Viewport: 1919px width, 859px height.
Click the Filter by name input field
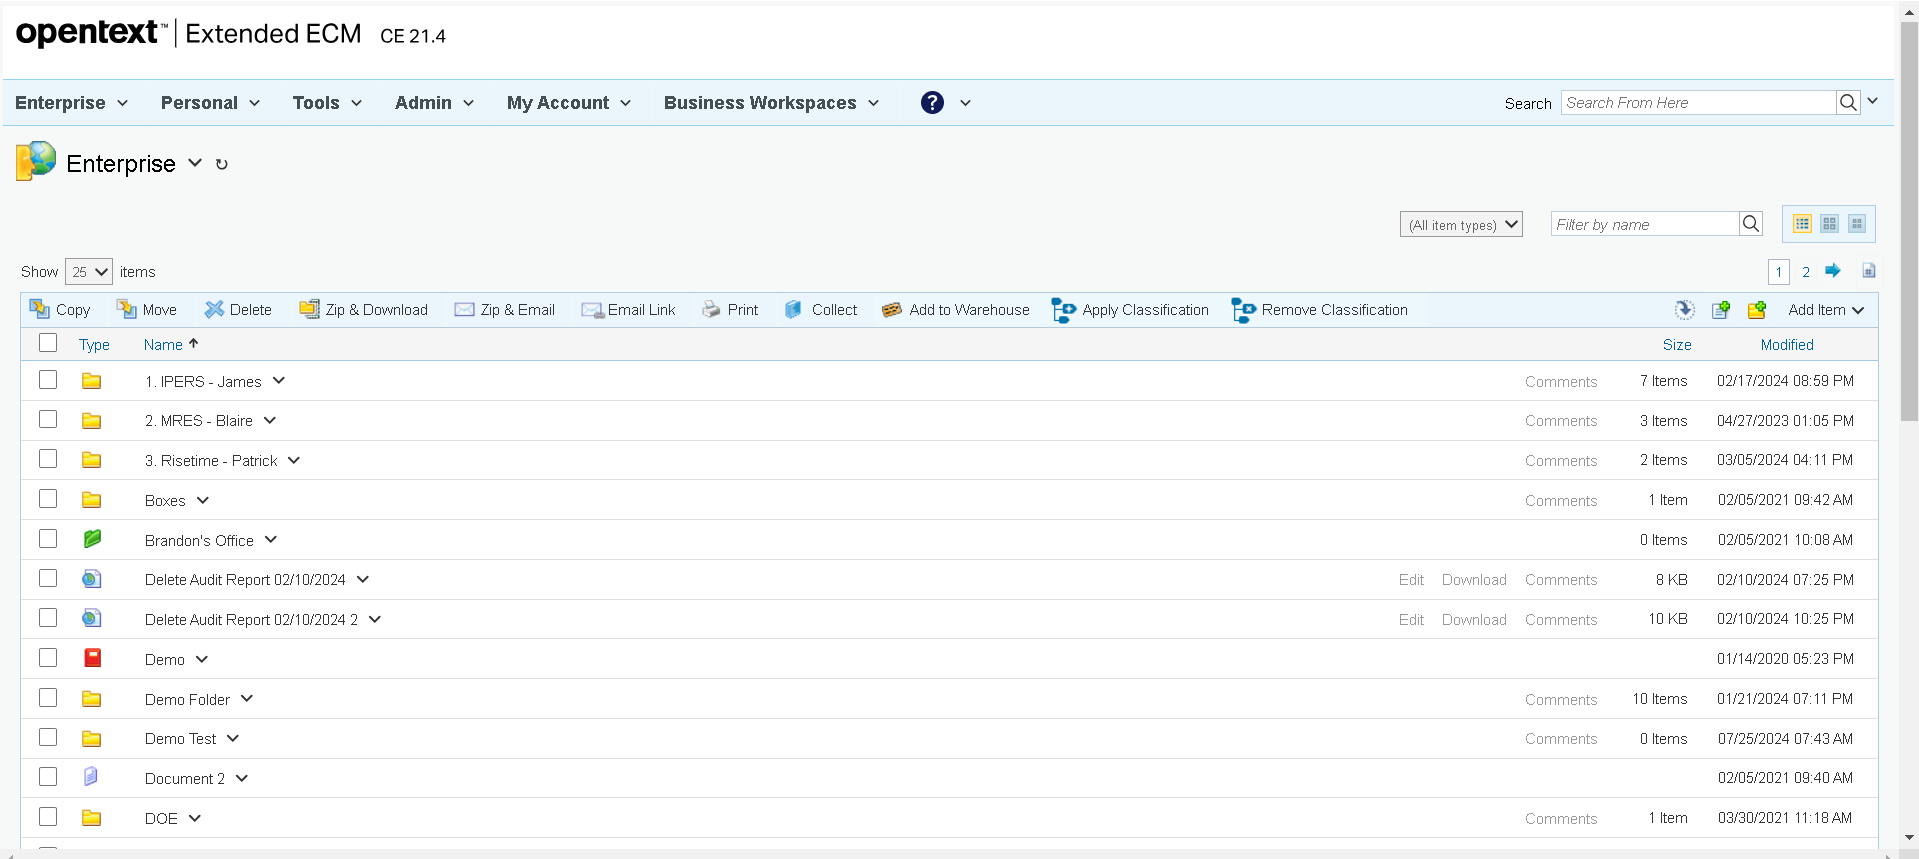1645,225
